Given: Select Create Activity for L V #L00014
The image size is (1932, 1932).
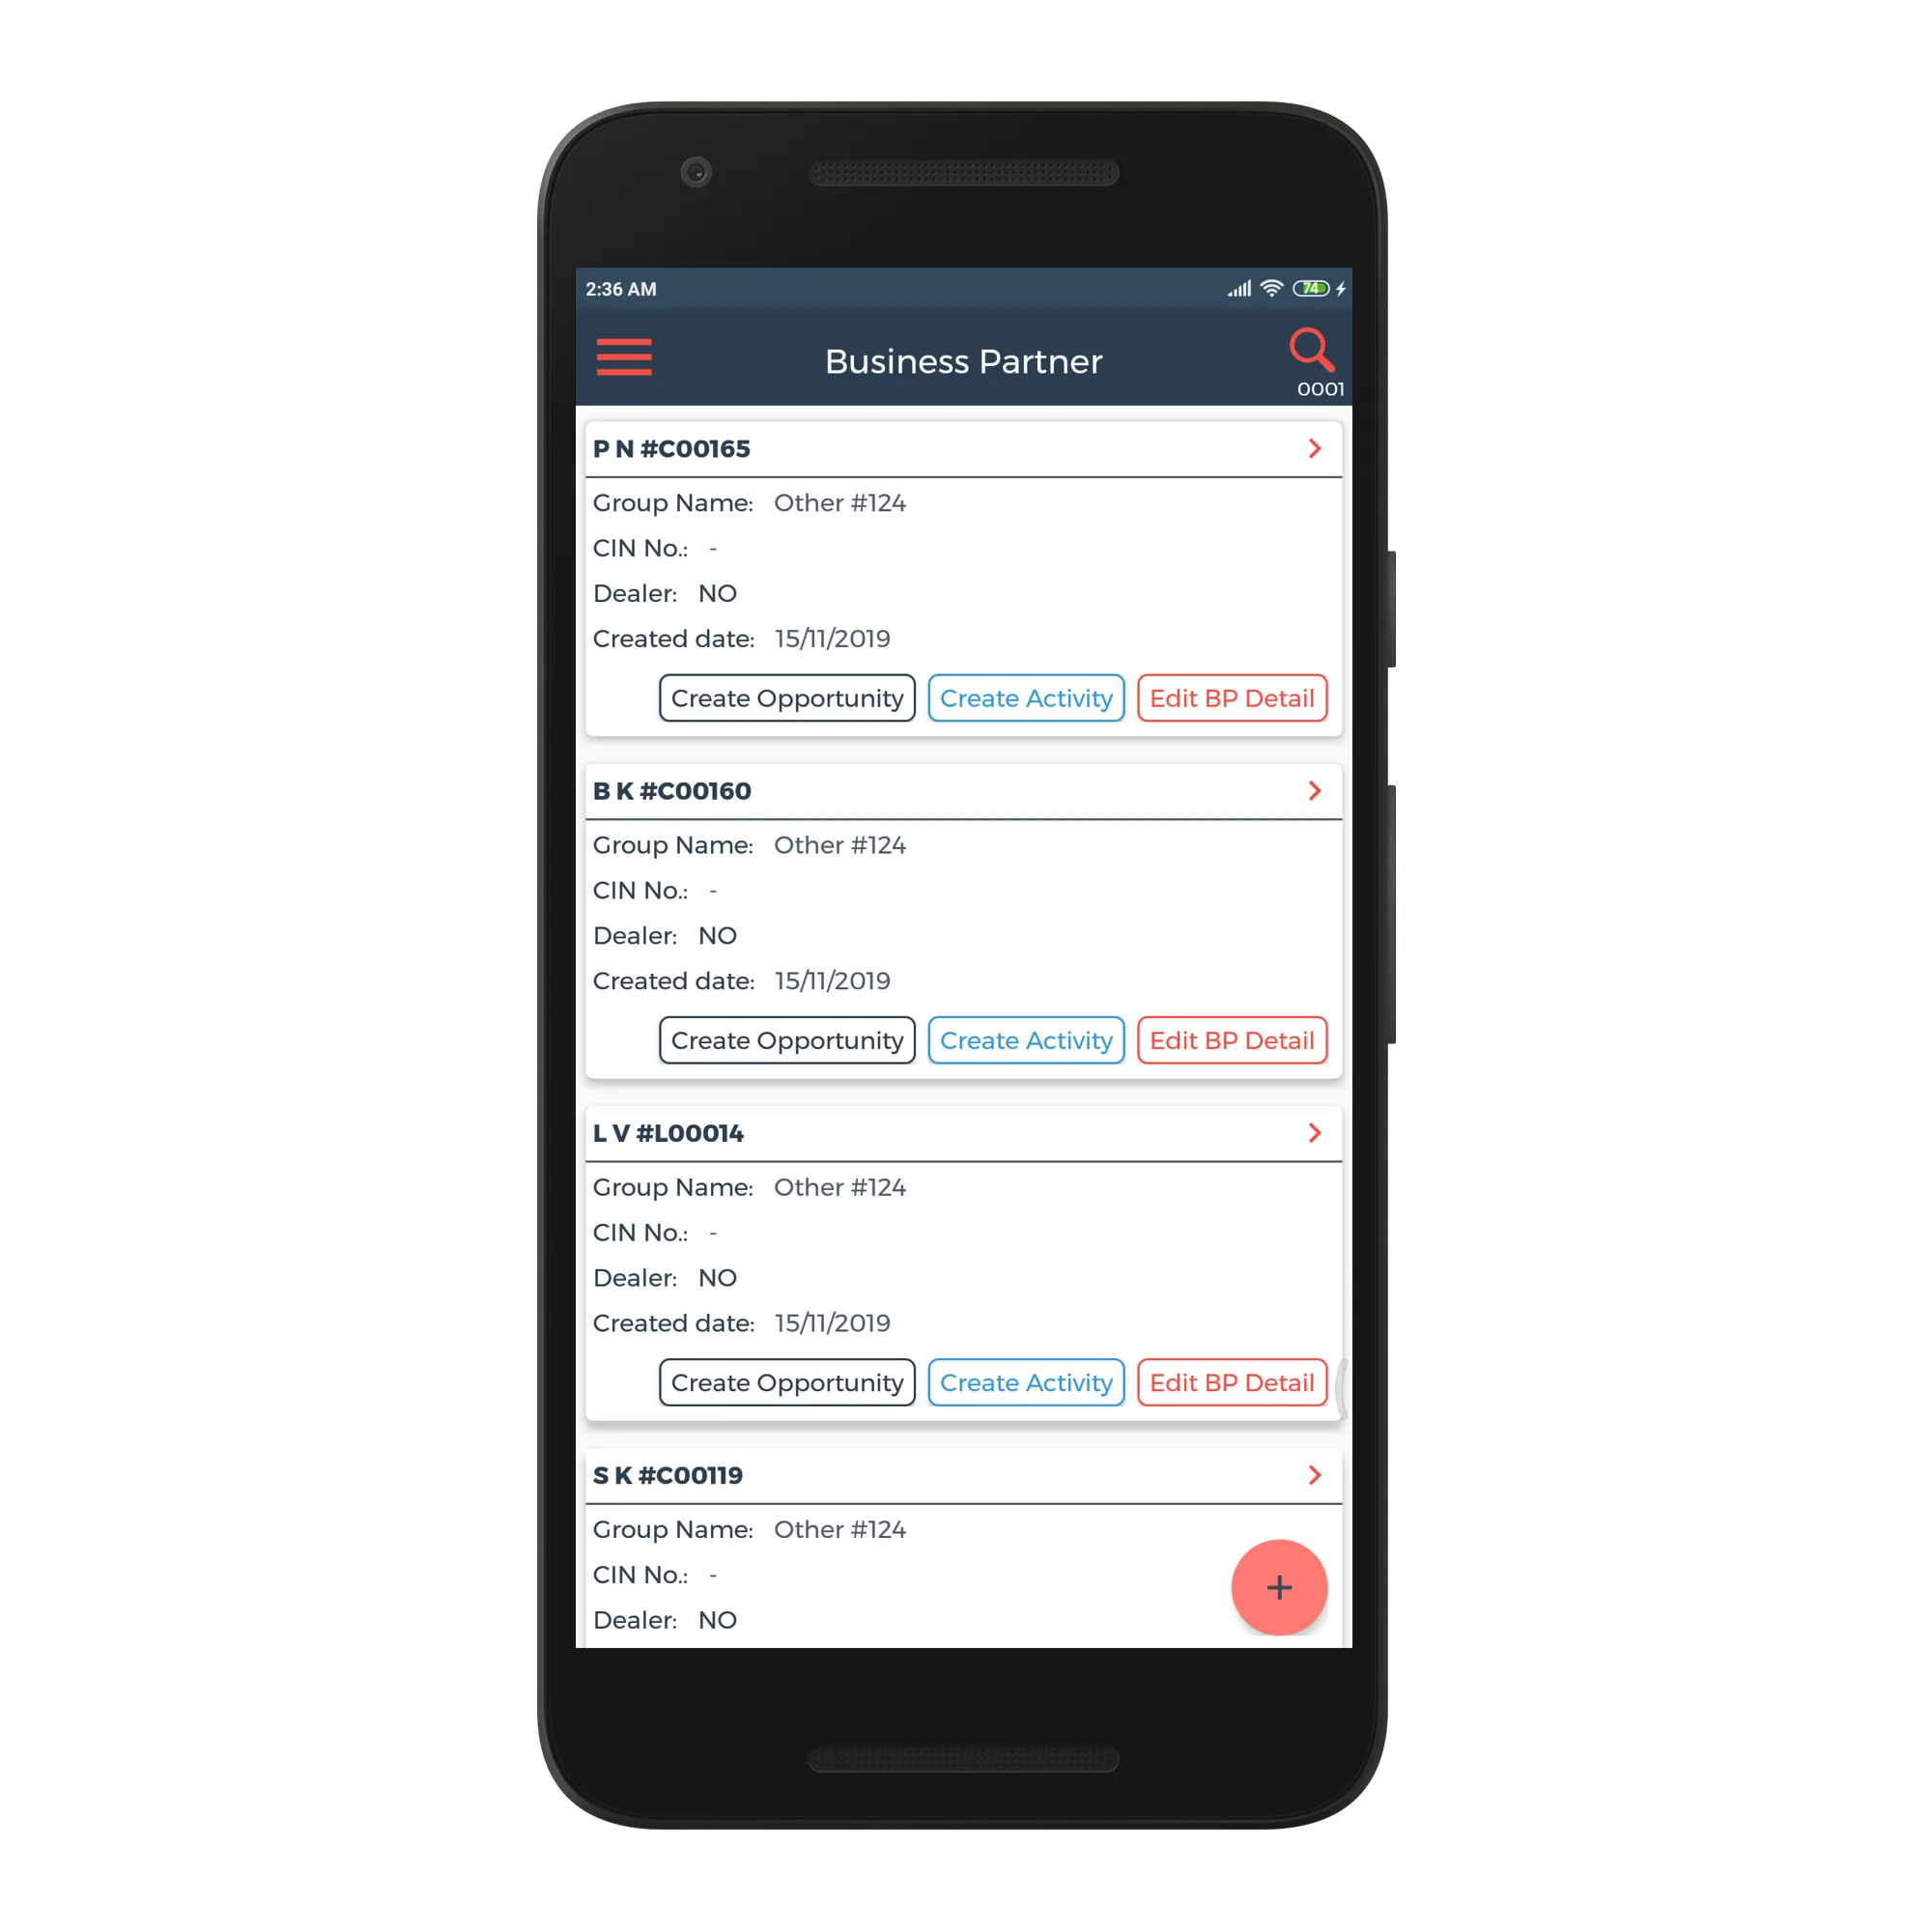Looking at the screenshot, I should [1026, 1383].
